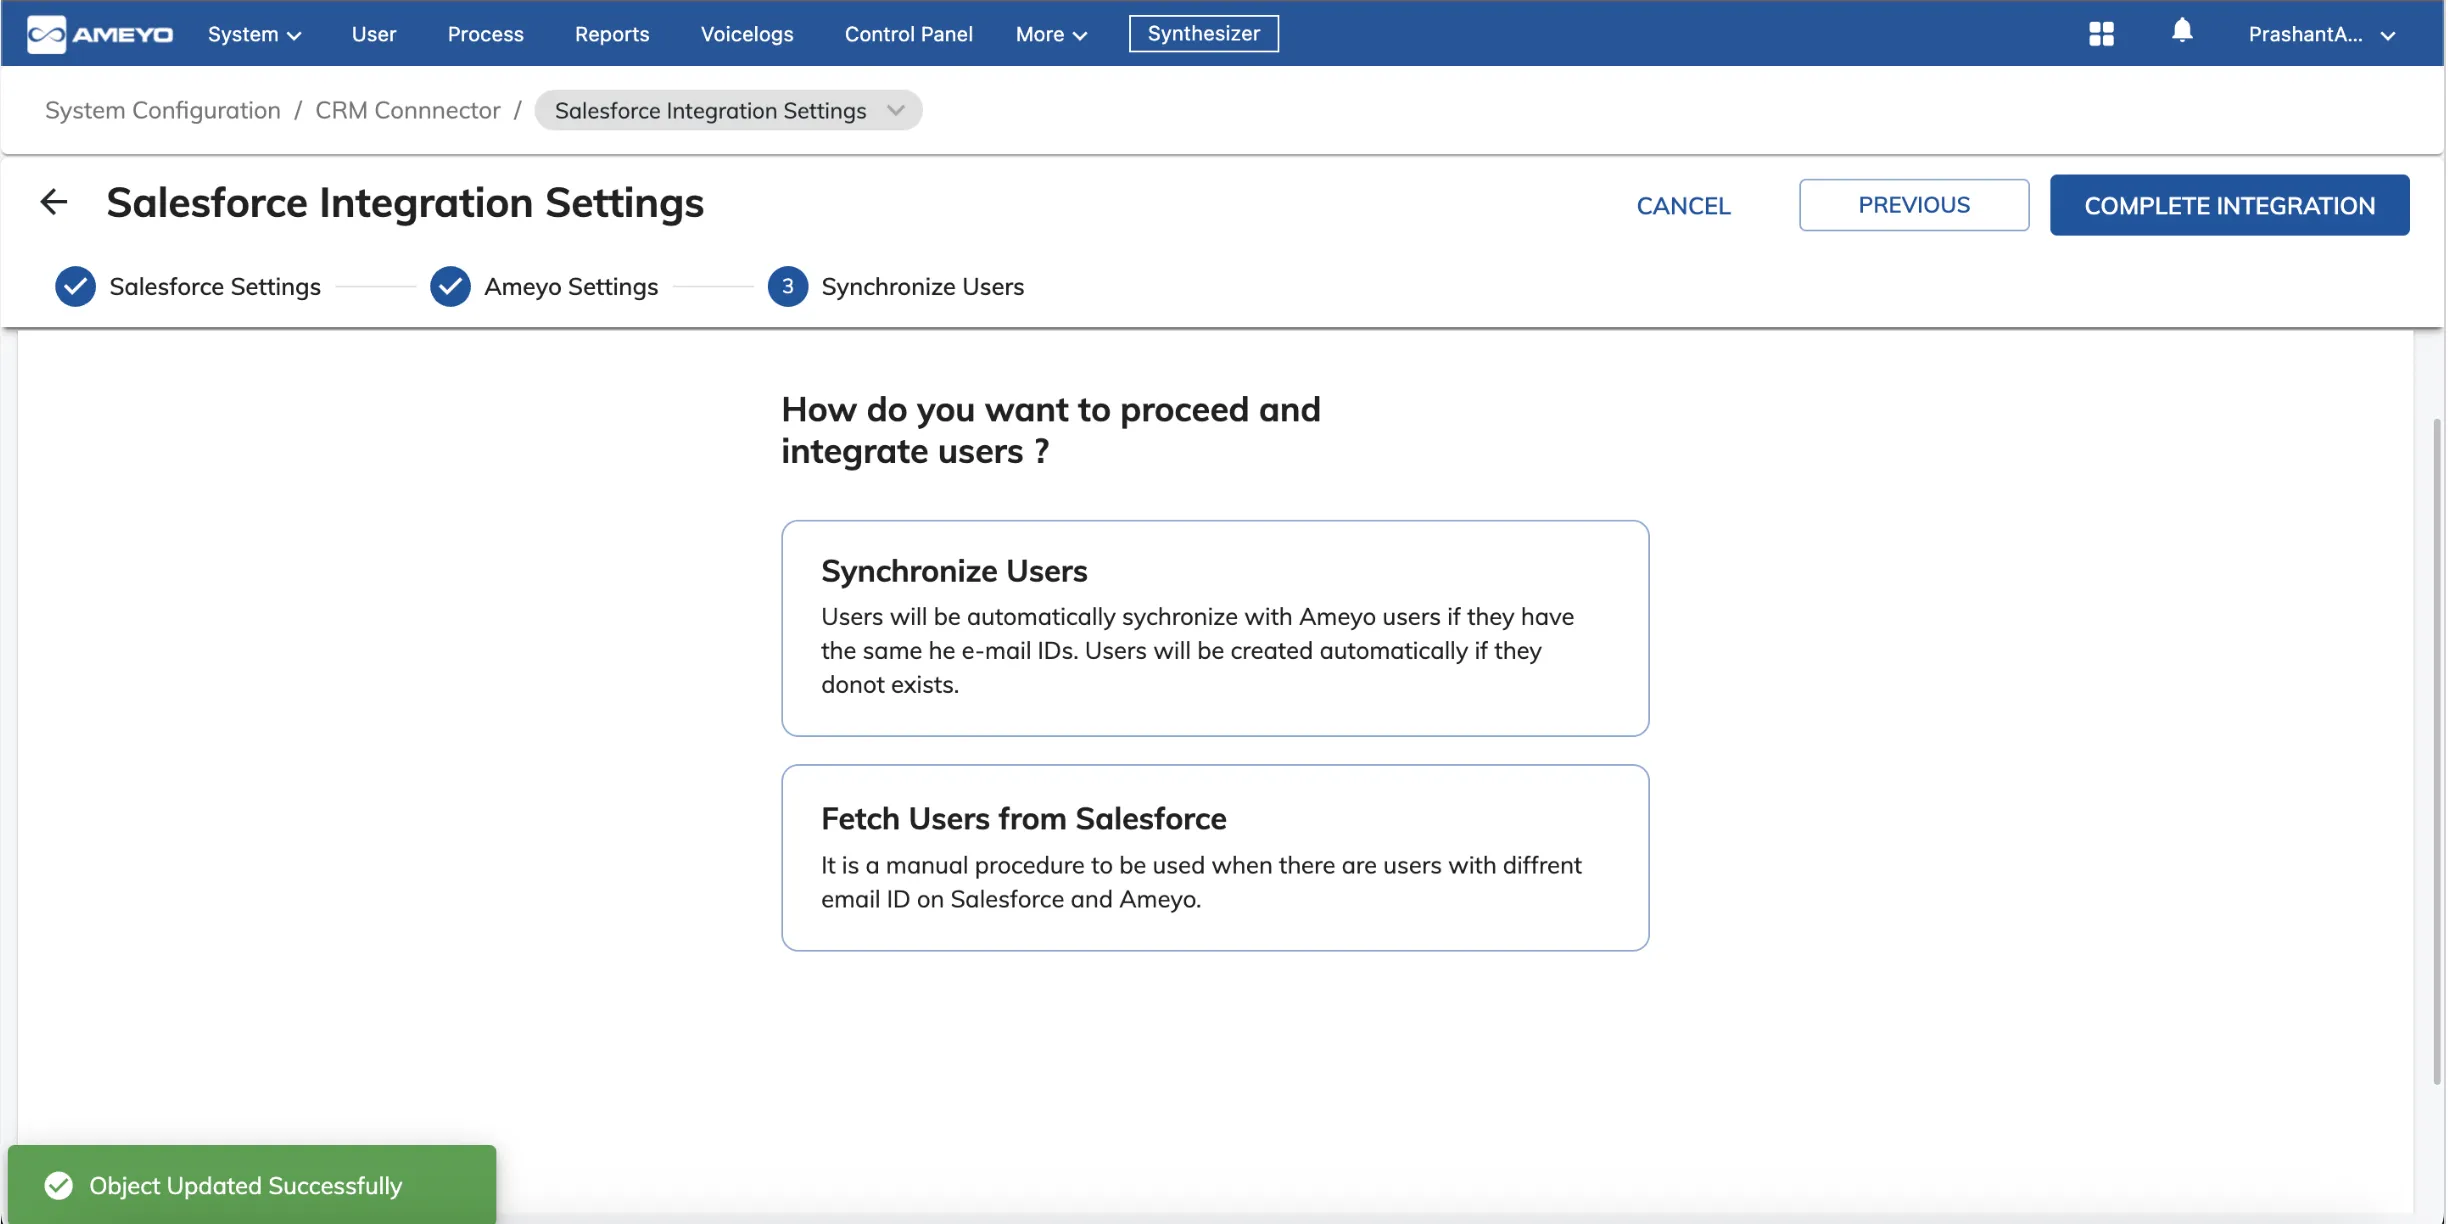Open the PrashantA... user dropdown

(x=2321, y=34)
